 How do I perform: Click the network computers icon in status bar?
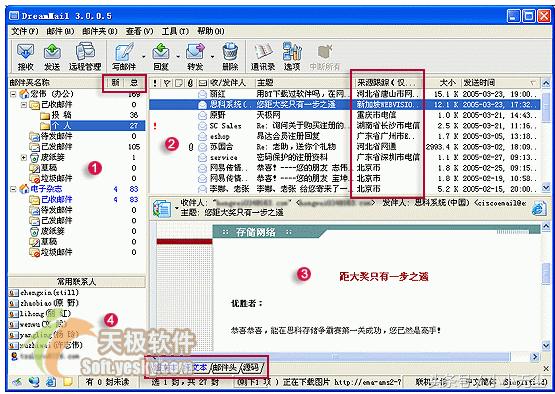click(x=34, y=382)
